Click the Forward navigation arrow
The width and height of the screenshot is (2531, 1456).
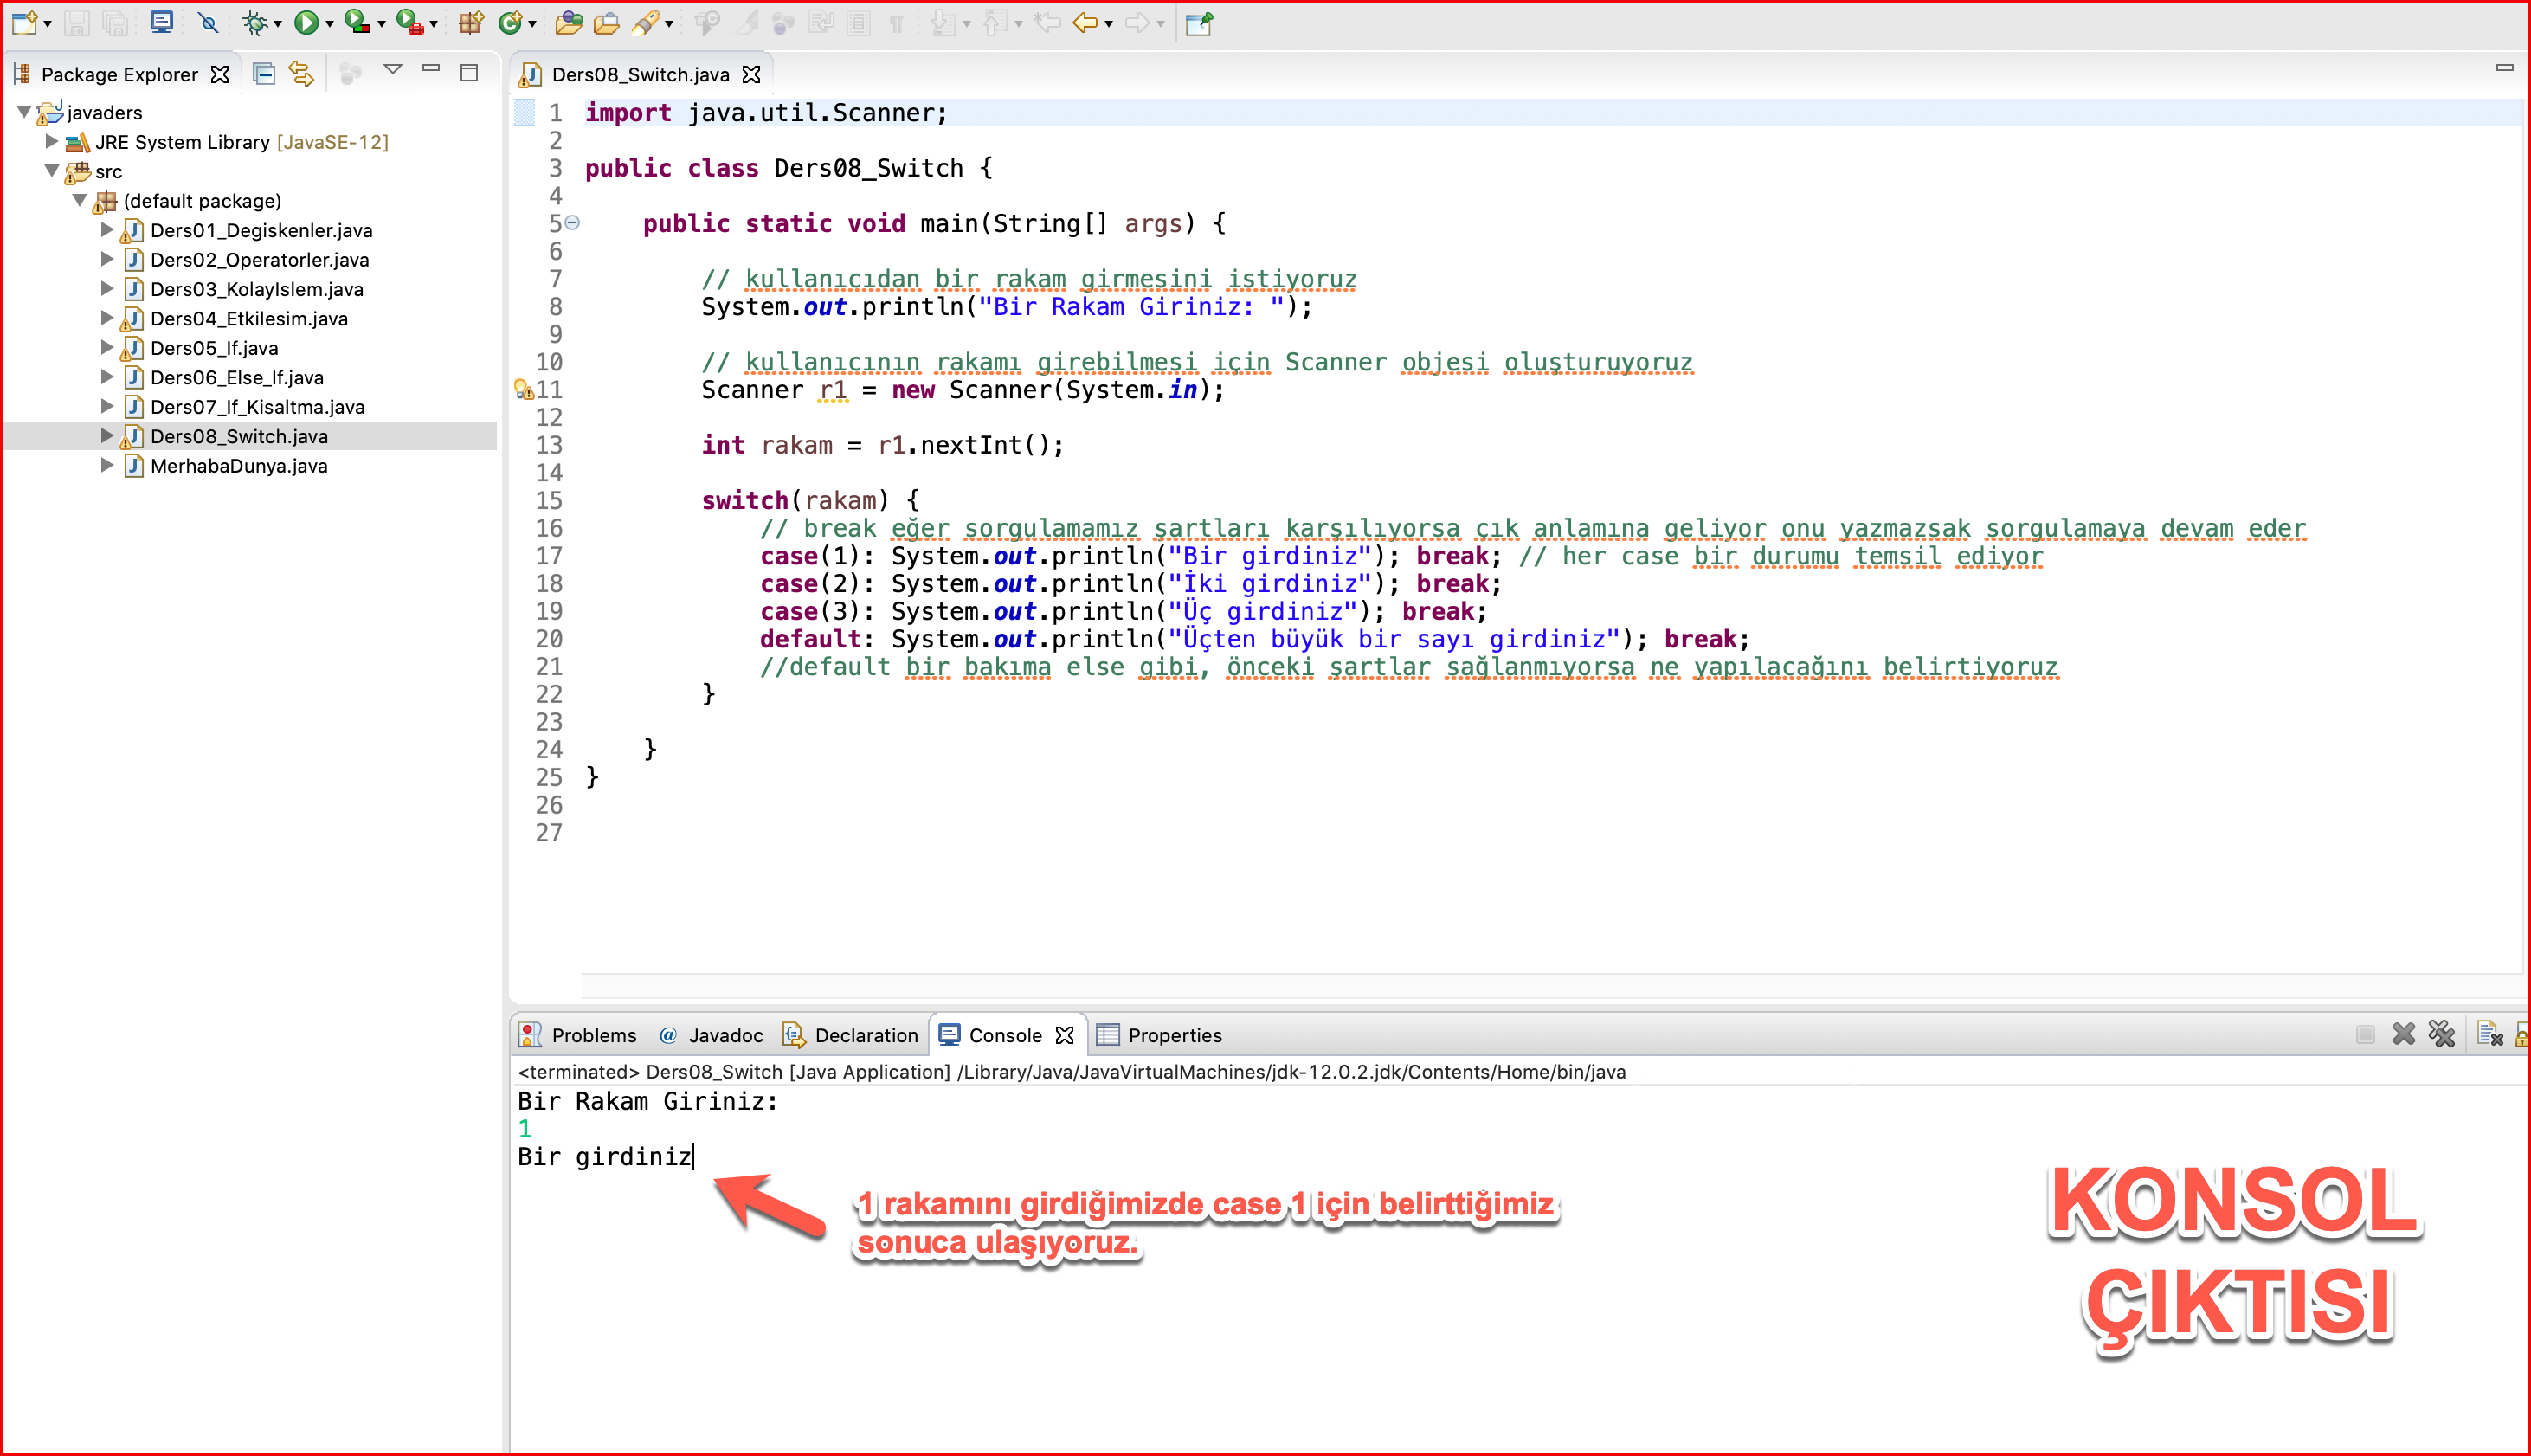[1137, 23]
